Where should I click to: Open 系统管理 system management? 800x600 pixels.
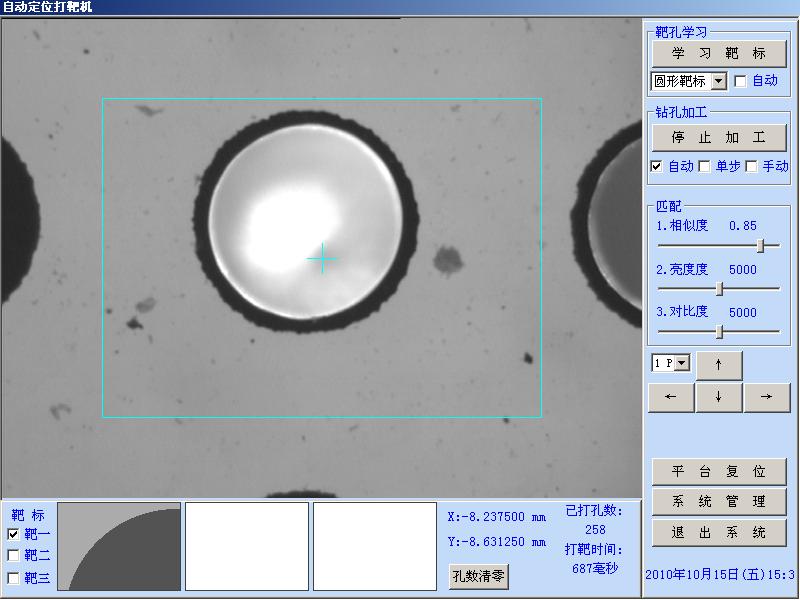718,502
